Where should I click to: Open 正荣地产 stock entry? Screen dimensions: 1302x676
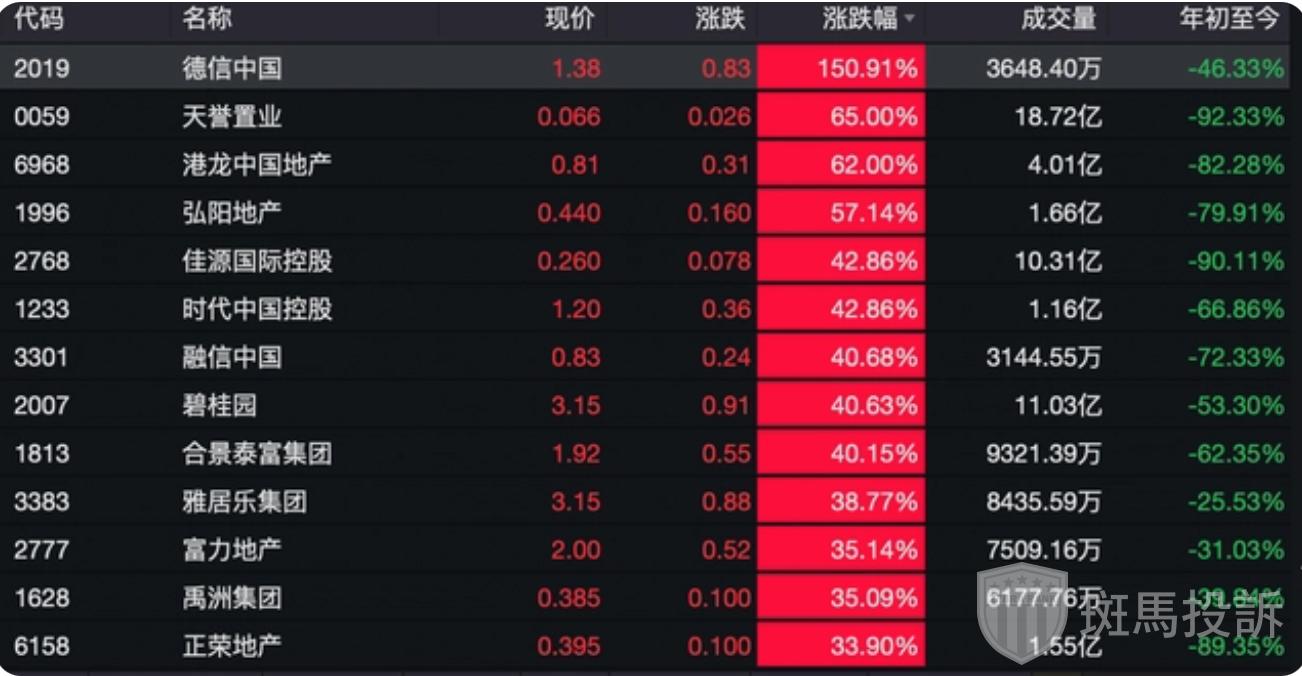click(232, 646)
